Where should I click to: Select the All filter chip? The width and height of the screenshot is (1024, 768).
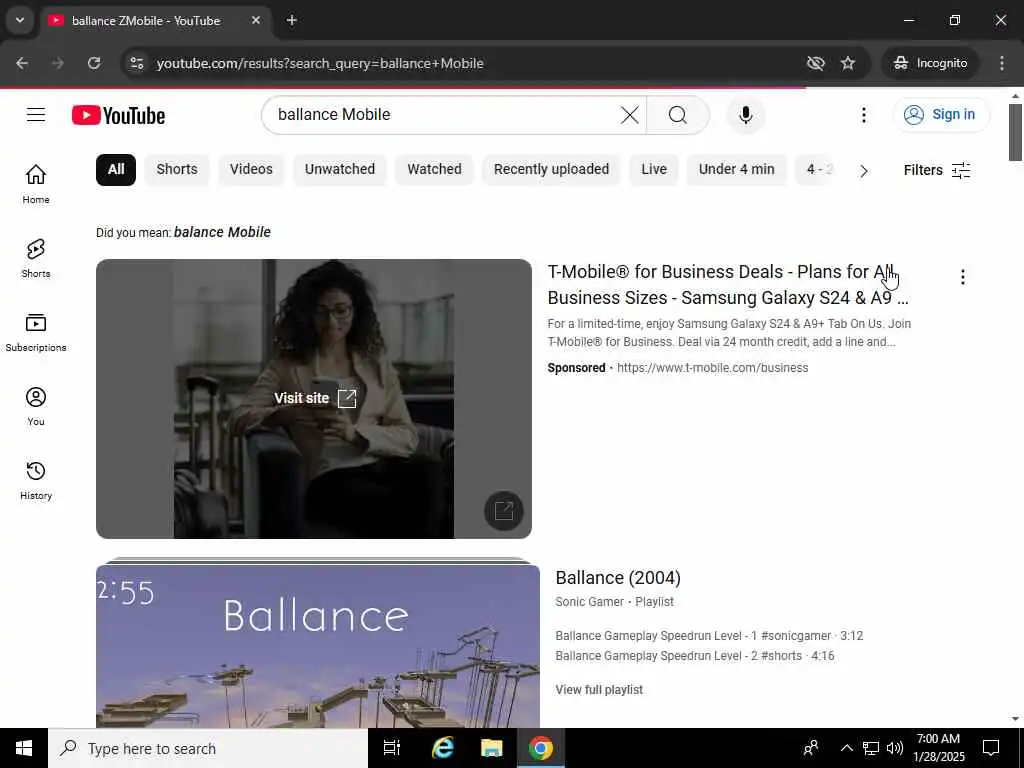click(116, 170)
